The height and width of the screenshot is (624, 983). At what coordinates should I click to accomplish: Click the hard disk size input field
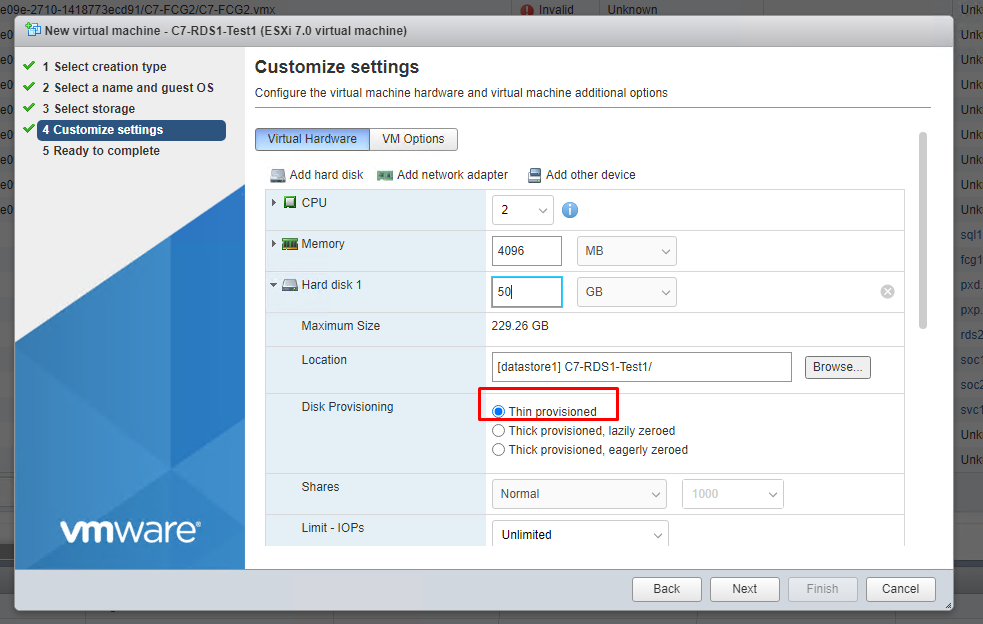click(526, 292)
